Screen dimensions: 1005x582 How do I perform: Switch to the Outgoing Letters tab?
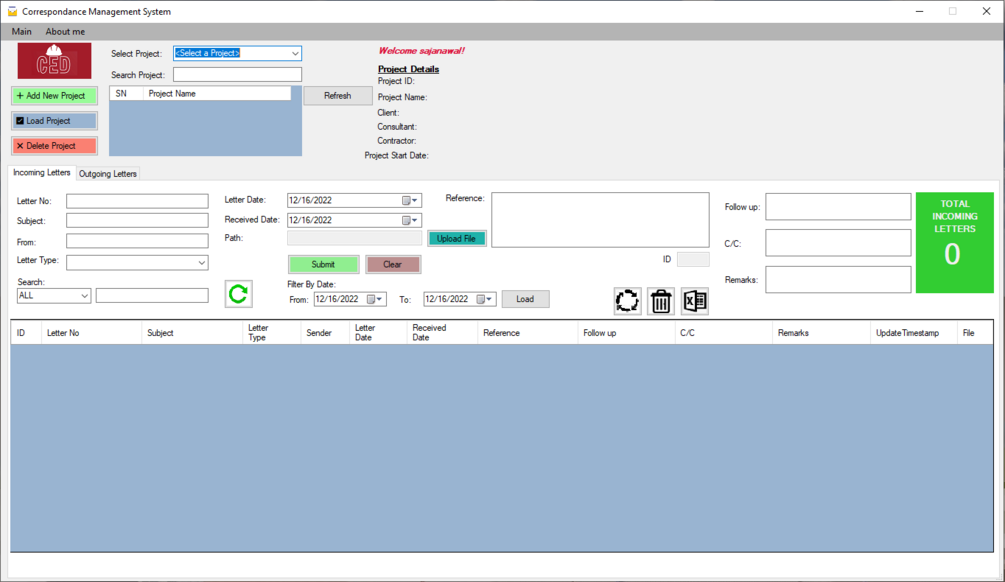[107, 172]
